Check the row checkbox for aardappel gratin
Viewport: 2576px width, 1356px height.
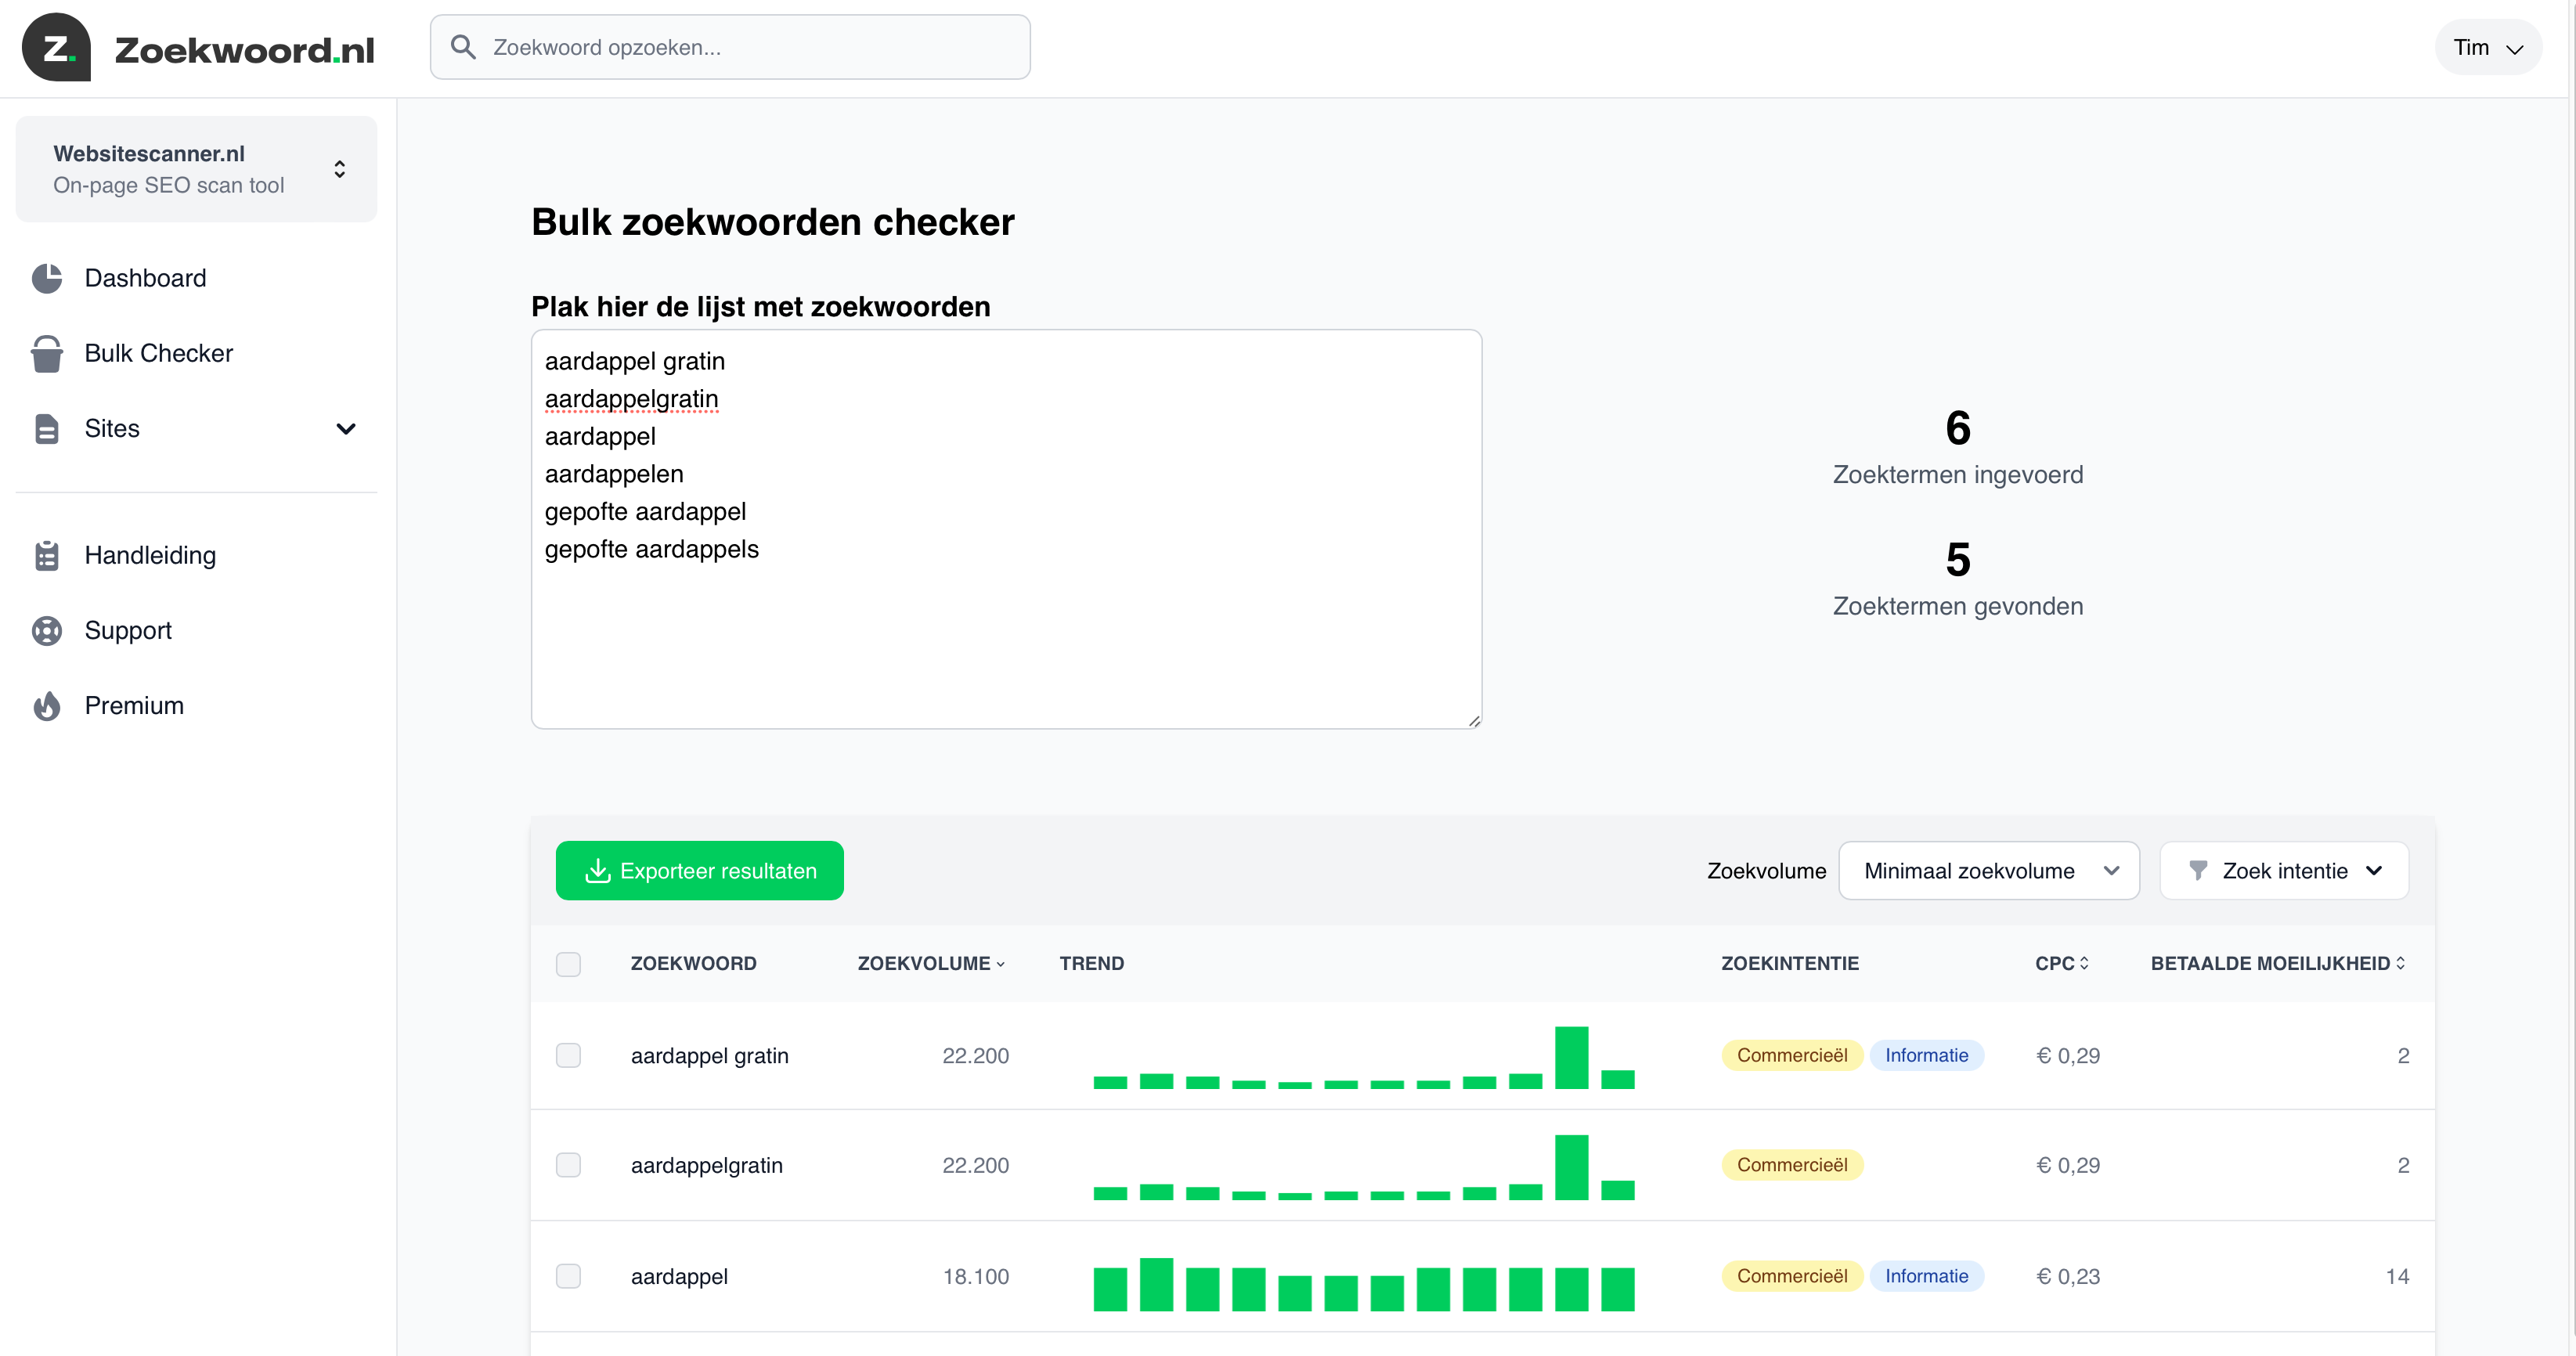click(x=569, y=1055)
